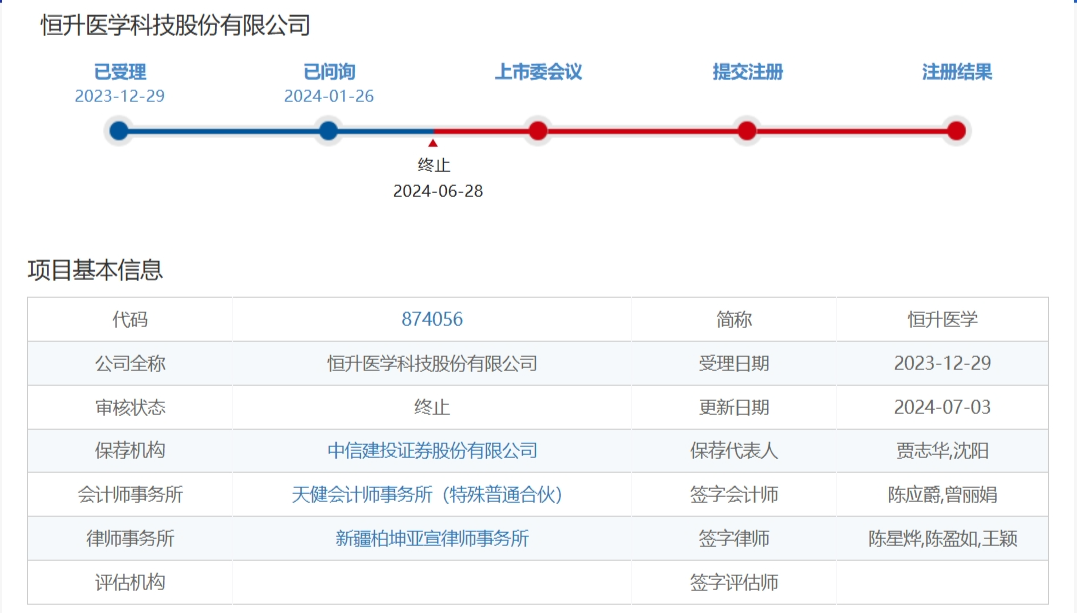Click the company title 恒升医学科技股份有限公司
This screenshot has width=1077, height=613.
(174, 23)
